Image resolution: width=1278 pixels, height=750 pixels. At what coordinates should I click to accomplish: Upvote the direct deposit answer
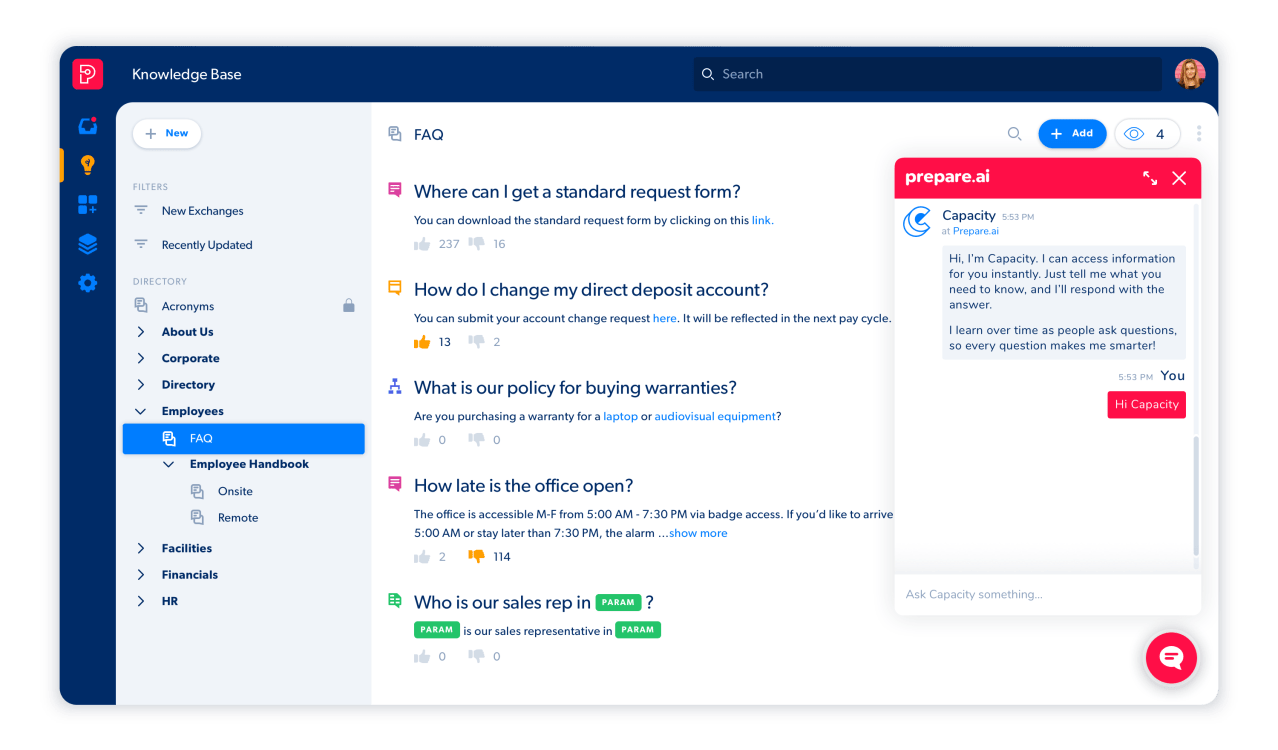click(x=422, y=341)
